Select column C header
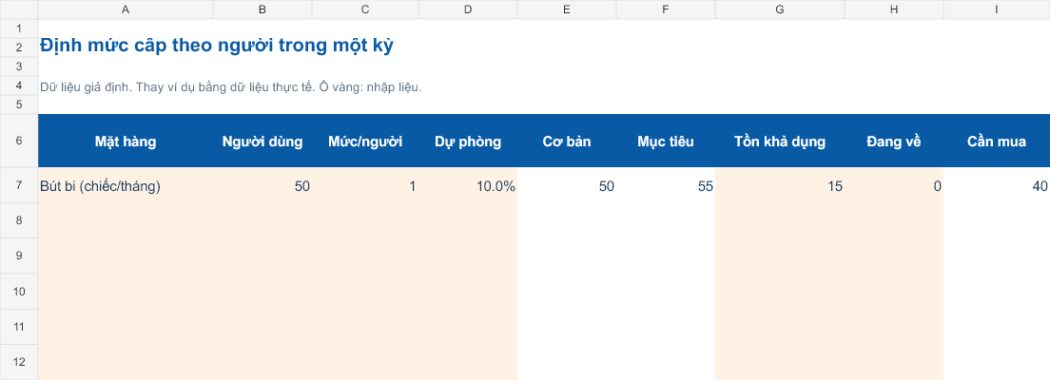This screenshot has height=380, width=1050. pyautogui.click(x=365, y=9)
